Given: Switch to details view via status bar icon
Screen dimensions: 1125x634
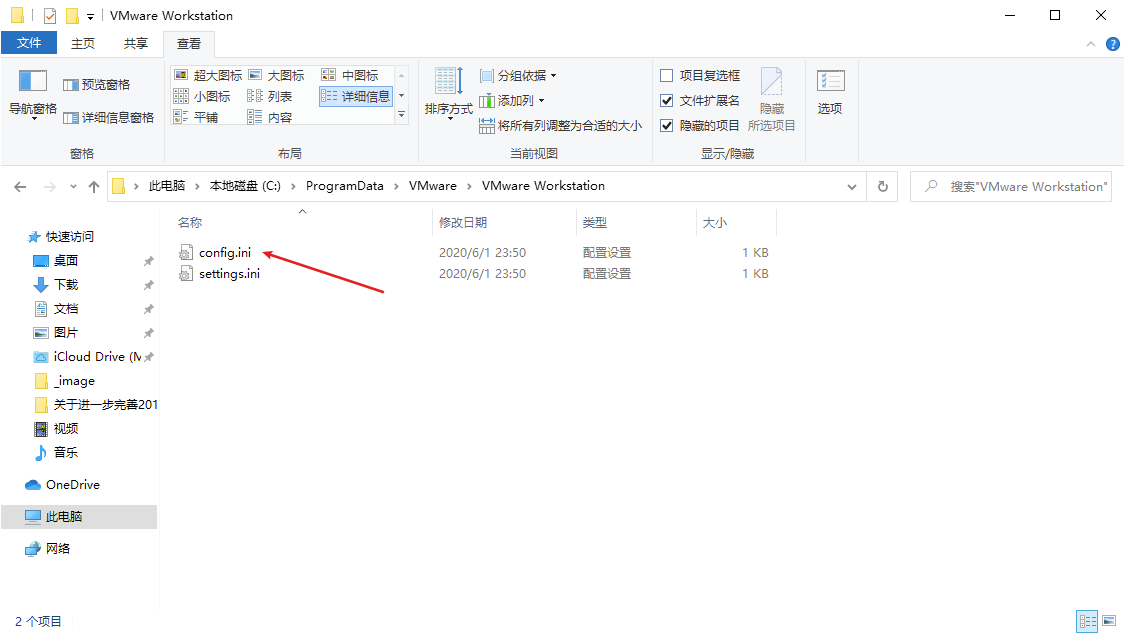Looking at the screenshot, I should coord(1088,621).
